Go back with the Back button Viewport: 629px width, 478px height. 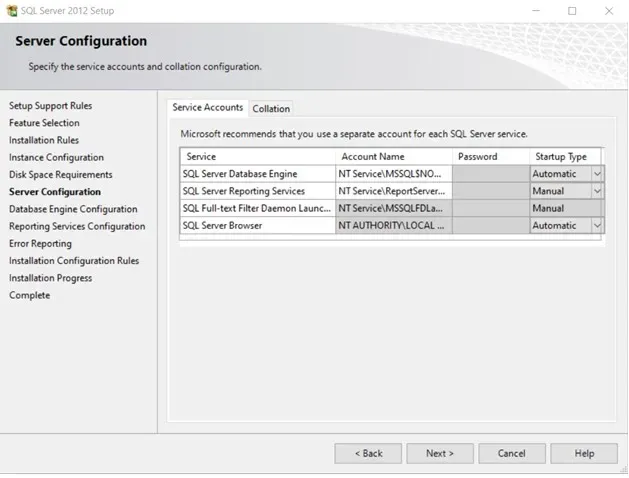(368, 453)
